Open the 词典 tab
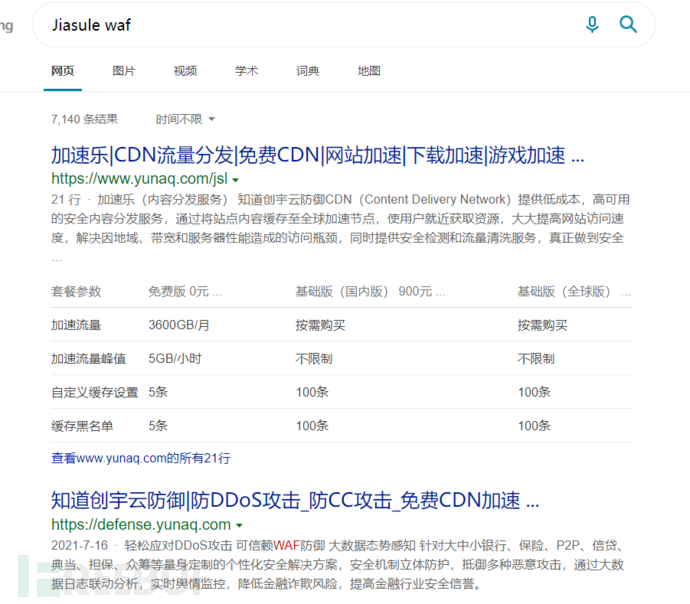 tap(307, 71)
